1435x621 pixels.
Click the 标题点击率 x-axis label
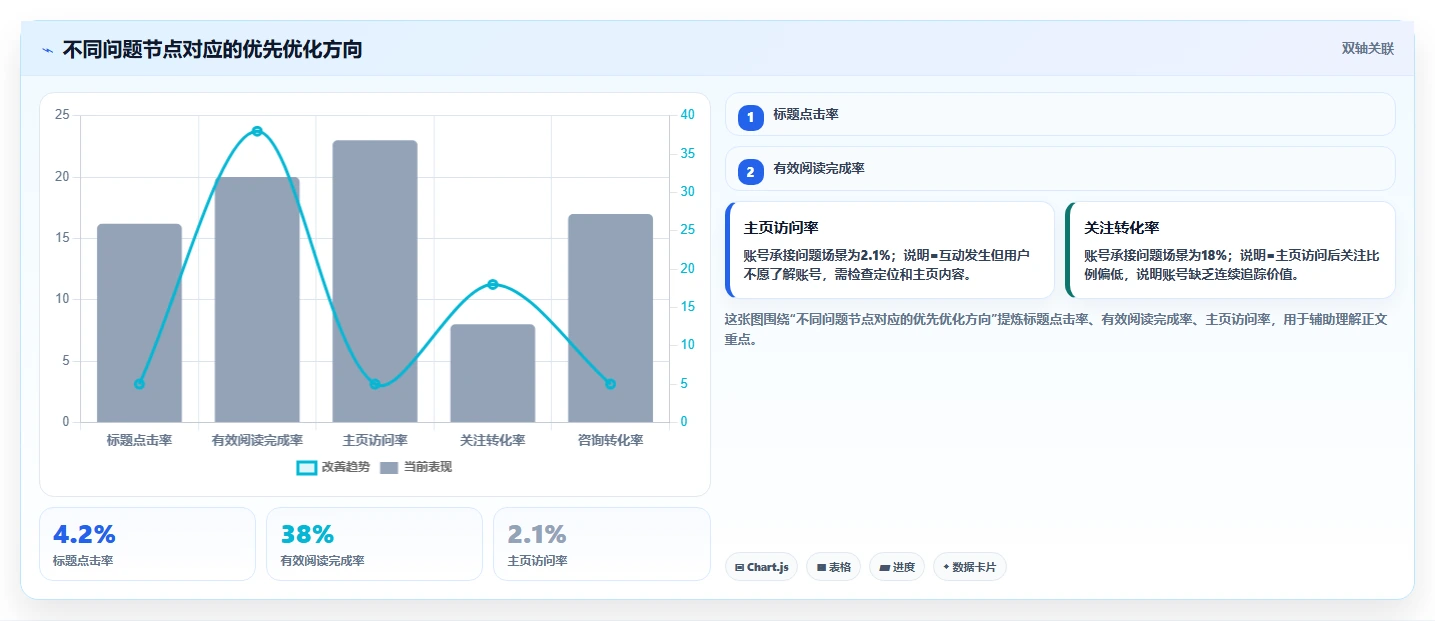139,440
